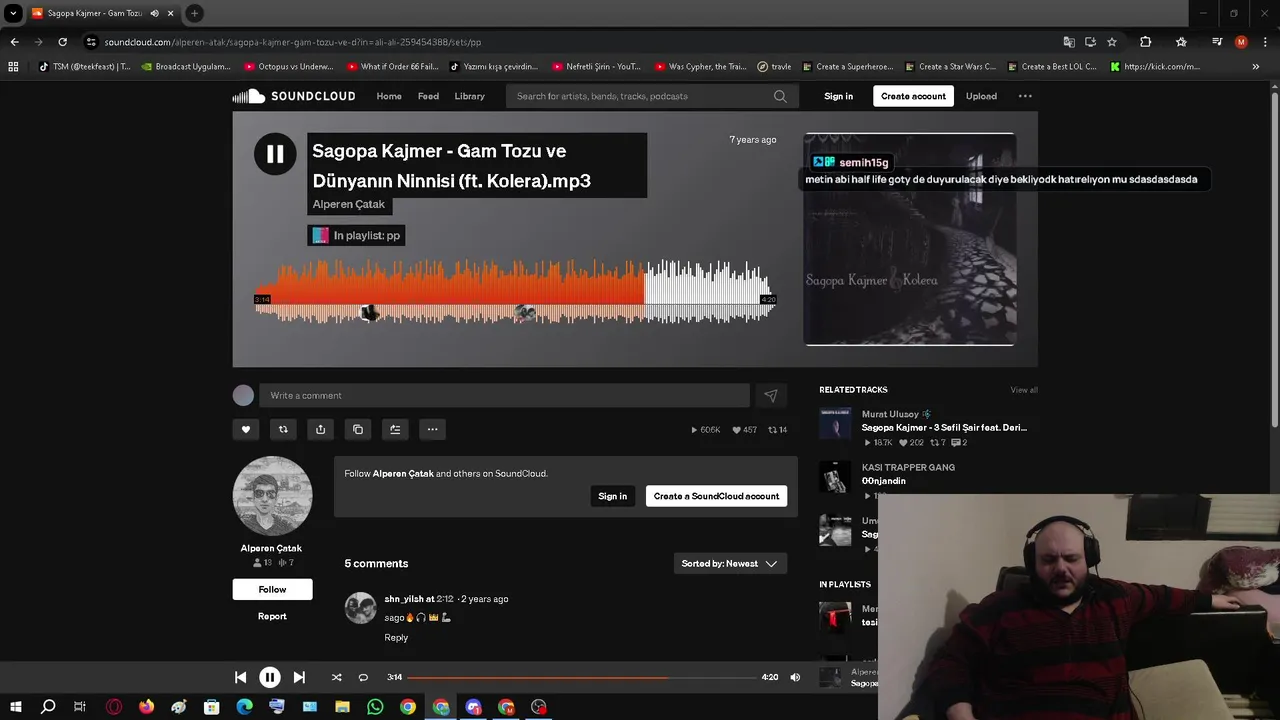Click the Write a comment field
Screen dimensions: 1280x720
click(504, 395)
